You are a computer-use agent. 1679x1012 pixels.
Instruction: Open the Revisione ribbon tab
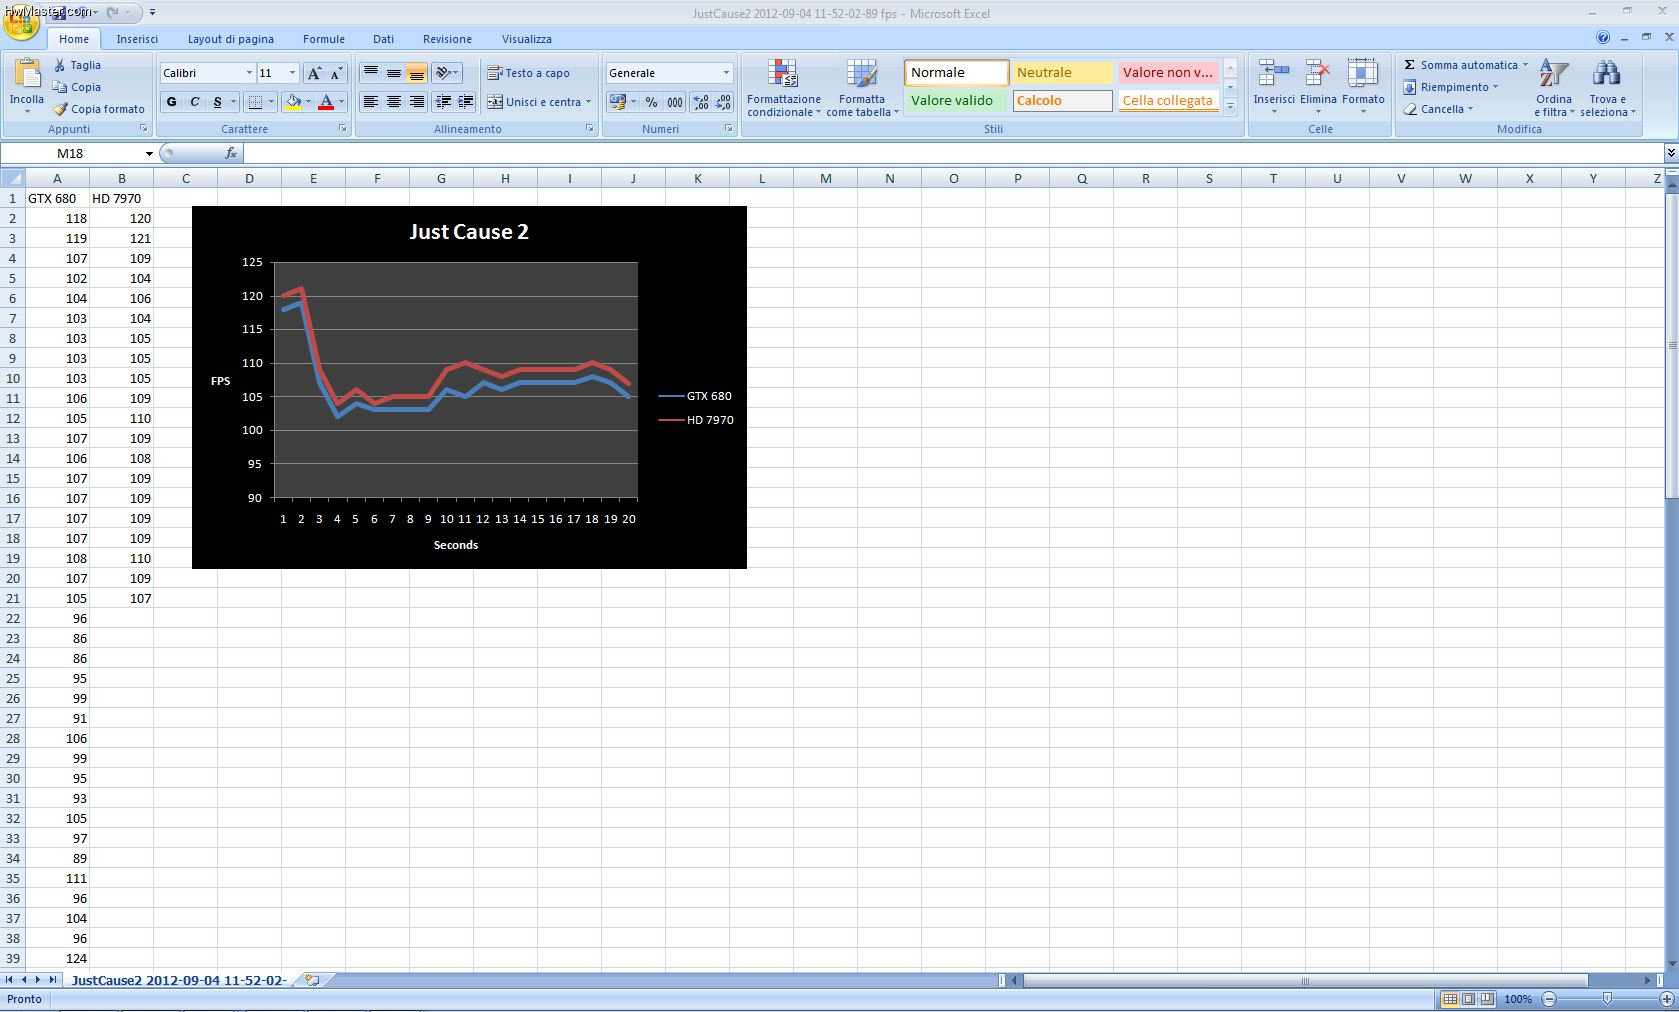tap(447, 39)
